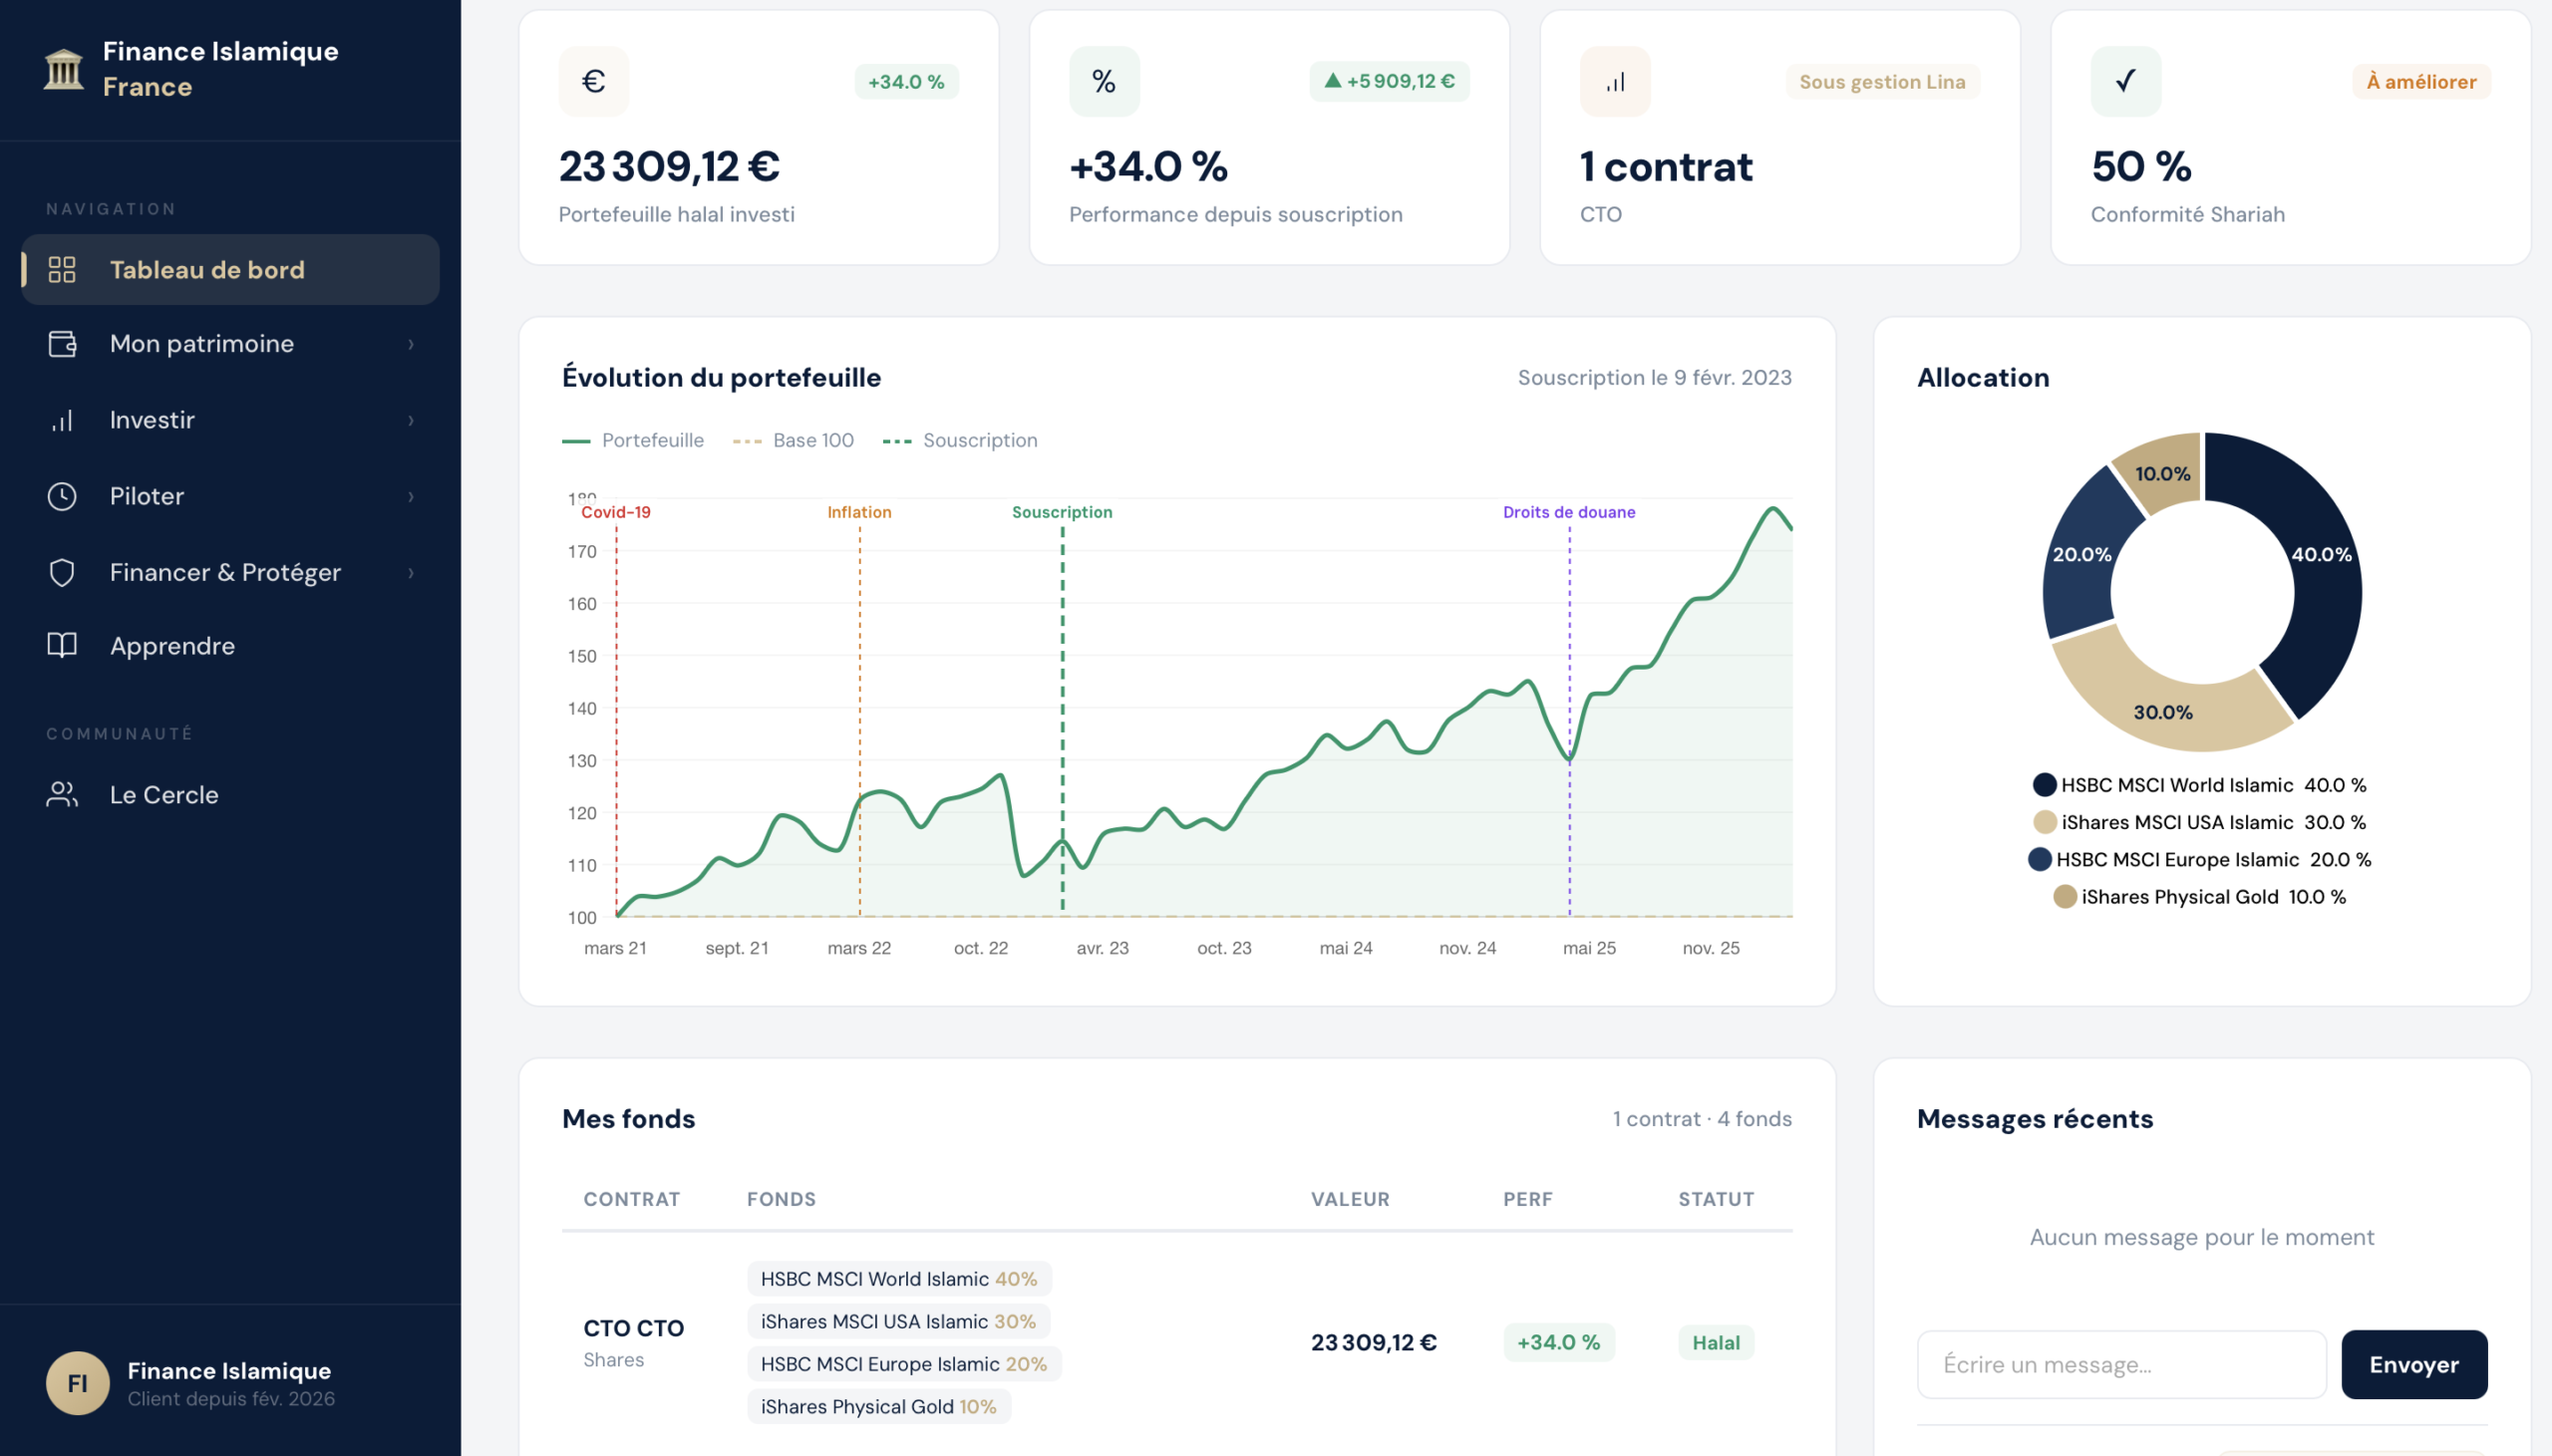Click the Mon patrimoine wallet icon
Screen dimensions: 2552x1456
(62, 343)
